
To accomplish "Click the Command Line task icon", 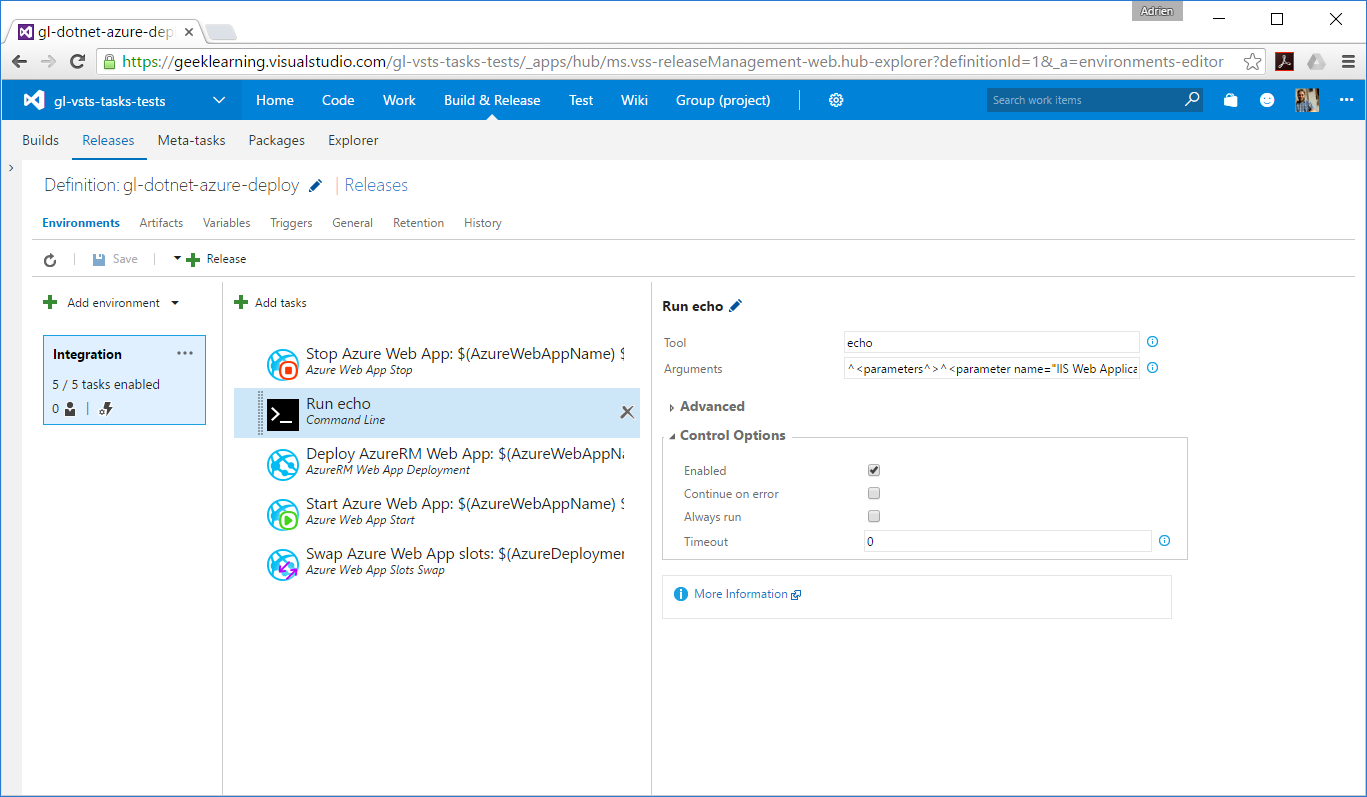I will click(283, 414).
